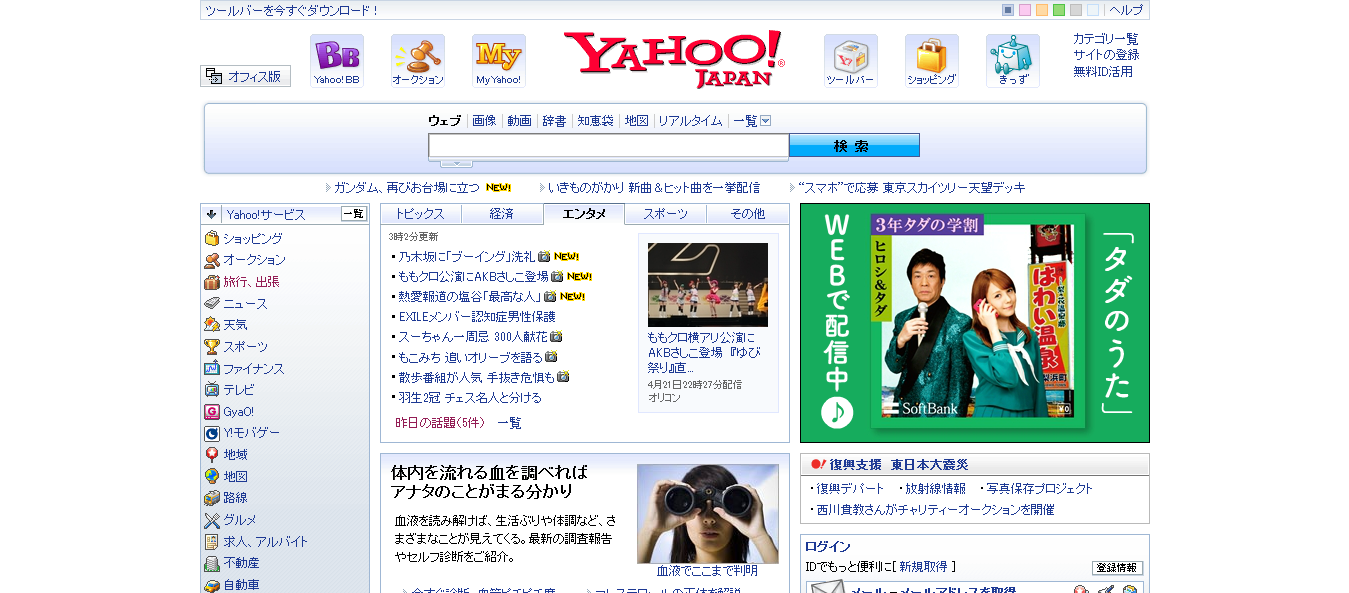Select the 画像 search tab
1349x593 pixels.
pos(484,121)
